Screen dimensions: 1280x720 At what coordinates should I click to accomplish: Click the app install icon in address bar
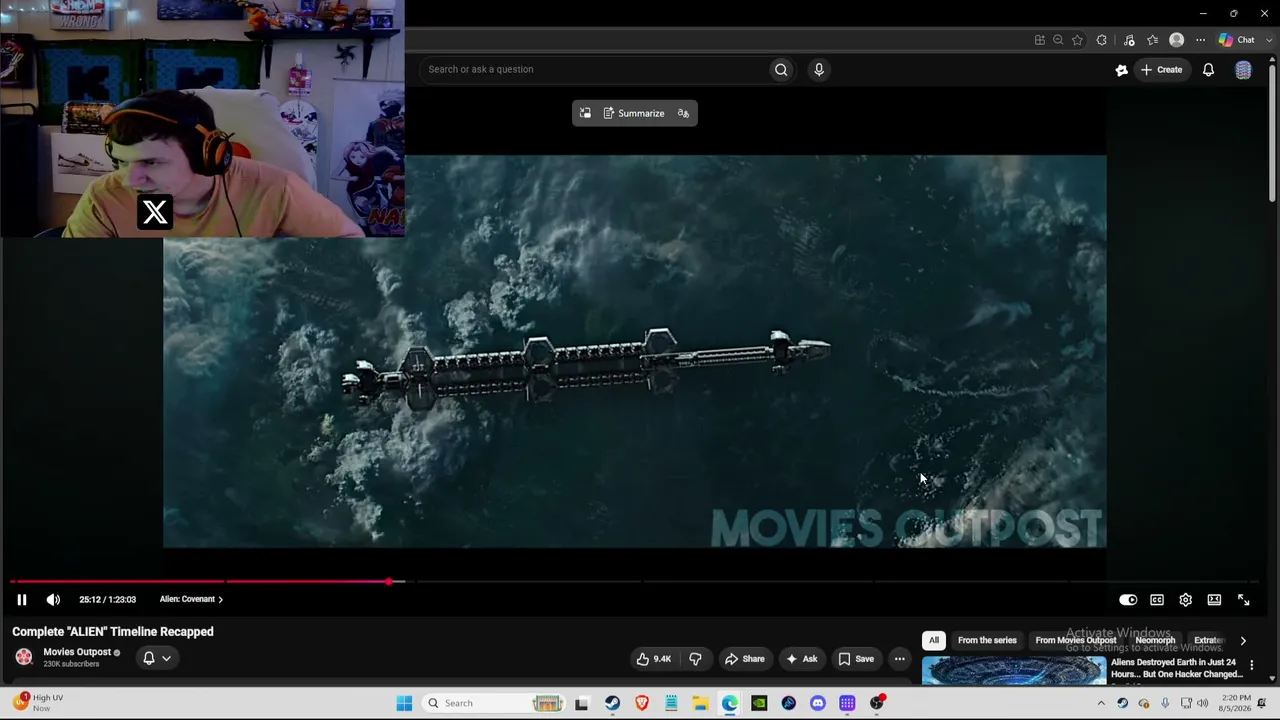click(1040, 40)
